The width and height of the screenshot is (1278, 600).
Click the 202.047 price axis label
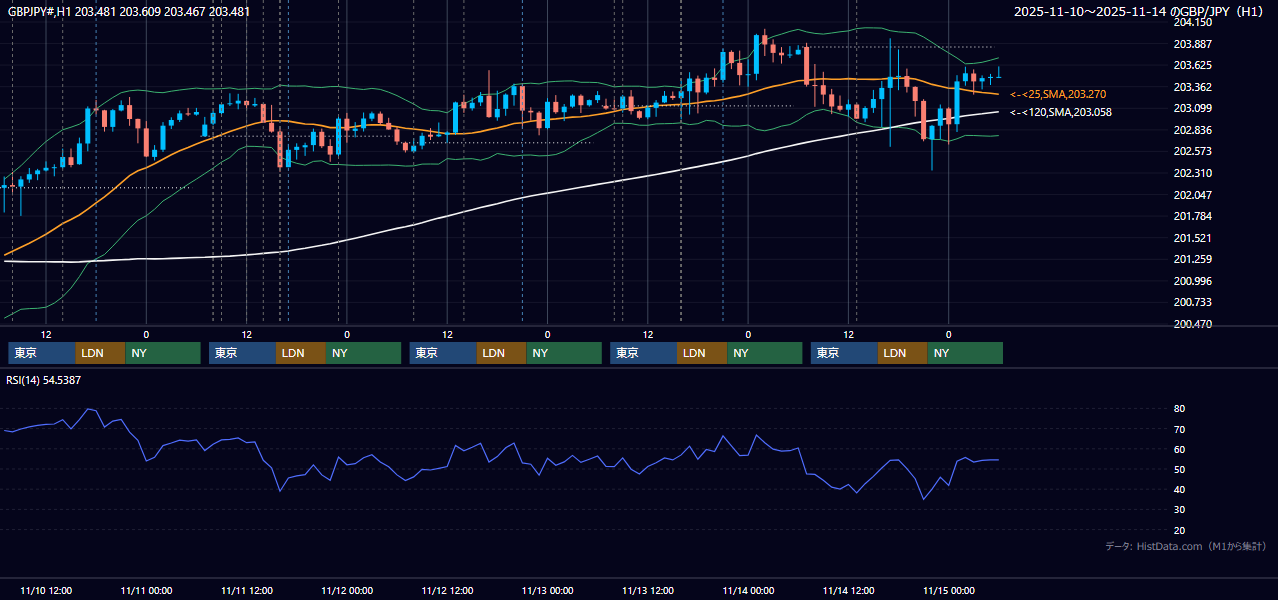pyautogui.click(x=1192, y=195)
